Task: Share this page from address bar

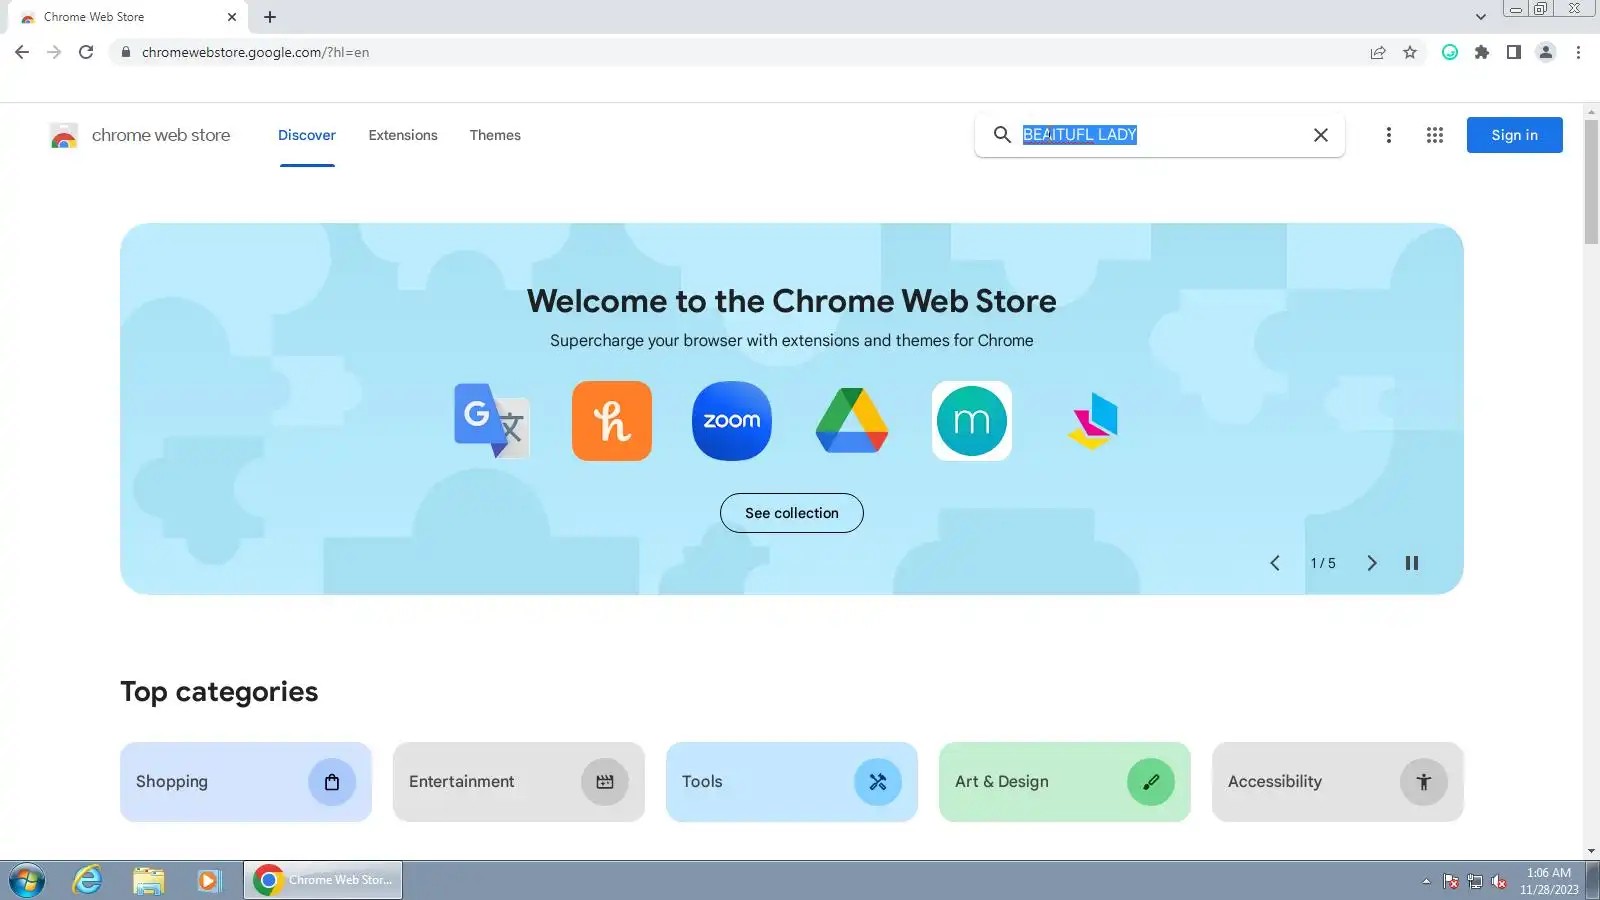Action: 1378,52
